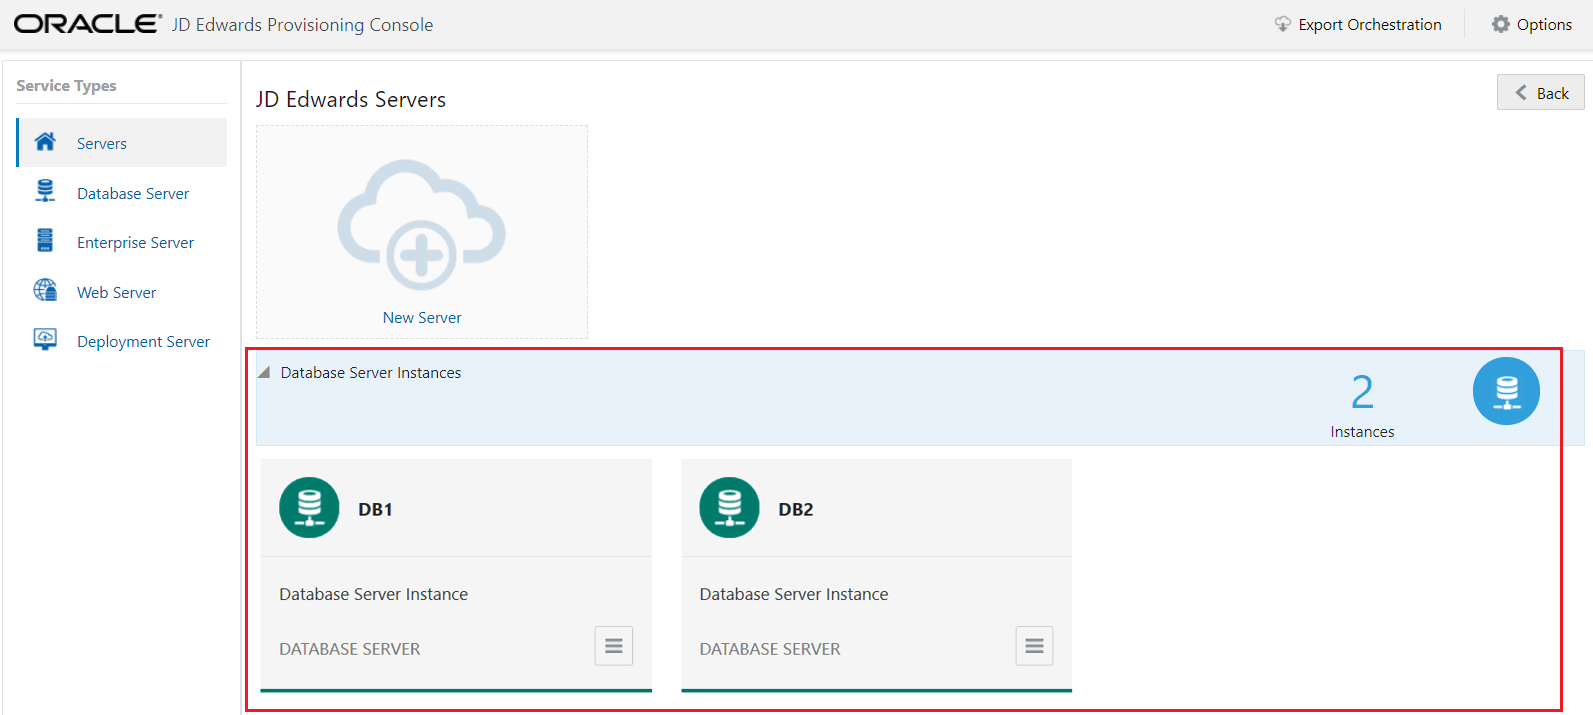Click the DB1 instance name
Image resolution: width=1593 pixels, height=715 pixels.
click(x=375, y=510)
